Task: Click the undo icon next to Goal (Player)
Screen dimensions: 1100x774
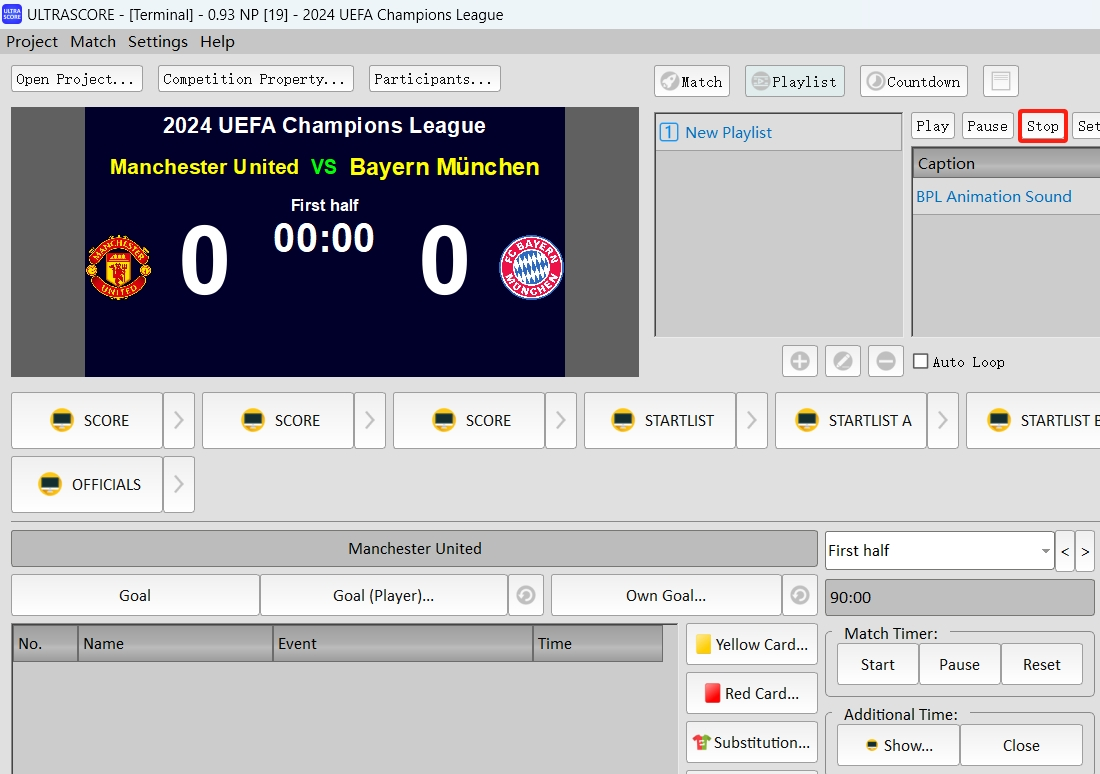Action: click(526, 596)
